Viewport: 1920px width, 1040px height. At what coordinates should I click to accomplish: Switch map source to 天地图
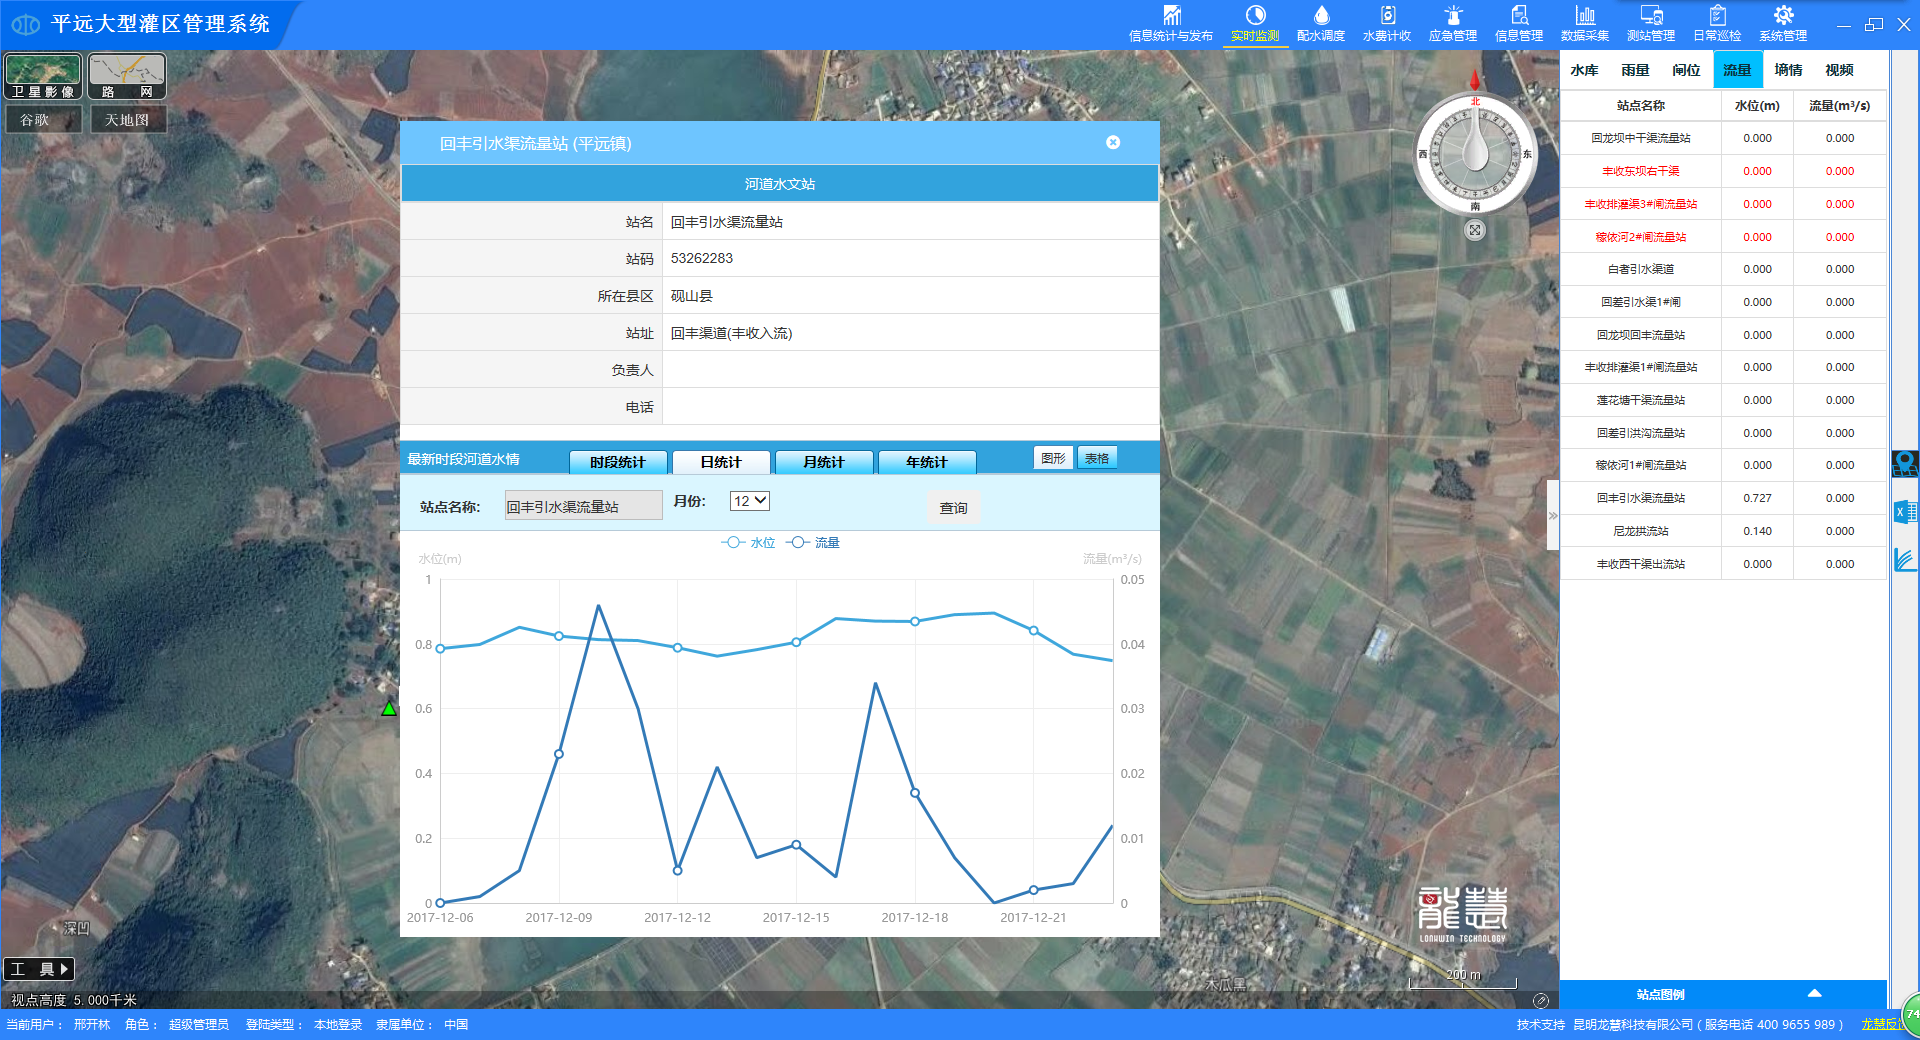point(127,120)
